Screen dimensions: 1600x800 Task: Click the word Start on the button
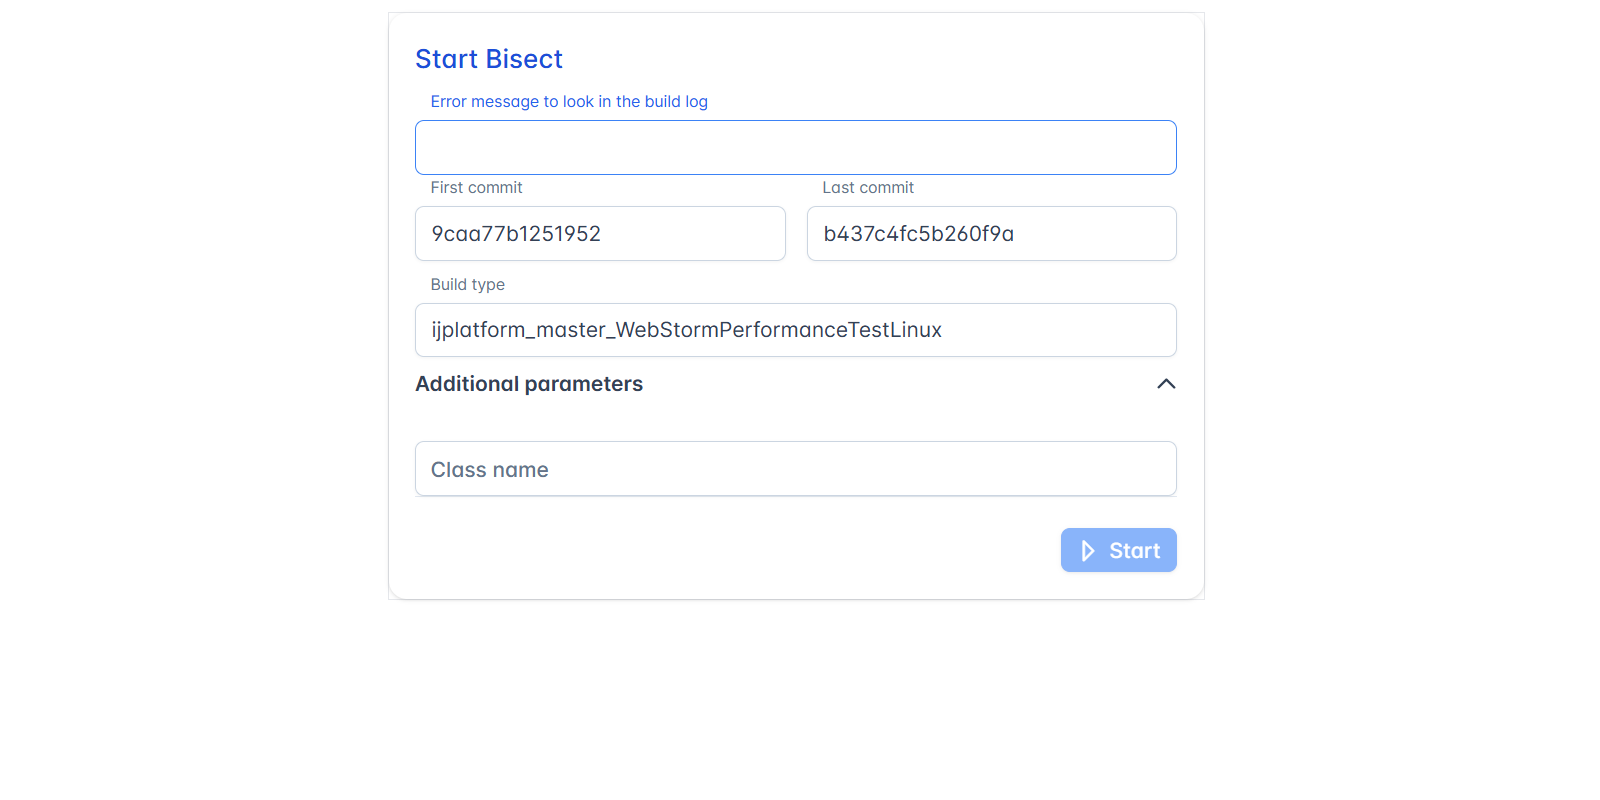pos(1134,551)
